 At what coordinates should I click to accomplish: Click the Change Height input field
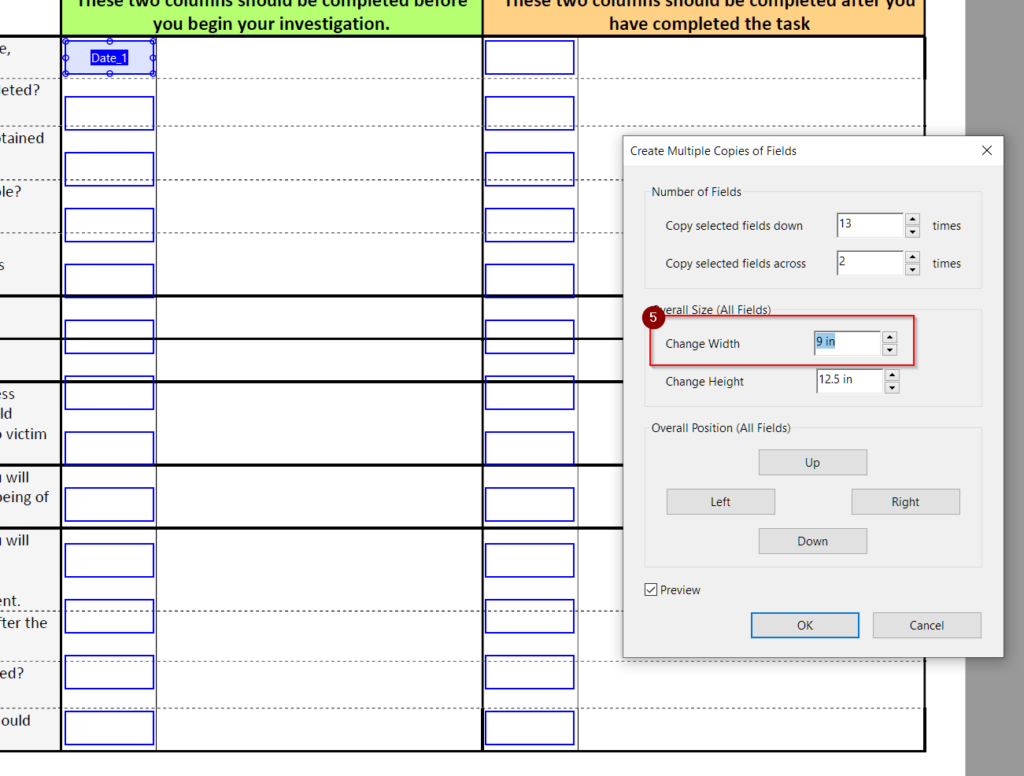849,381
